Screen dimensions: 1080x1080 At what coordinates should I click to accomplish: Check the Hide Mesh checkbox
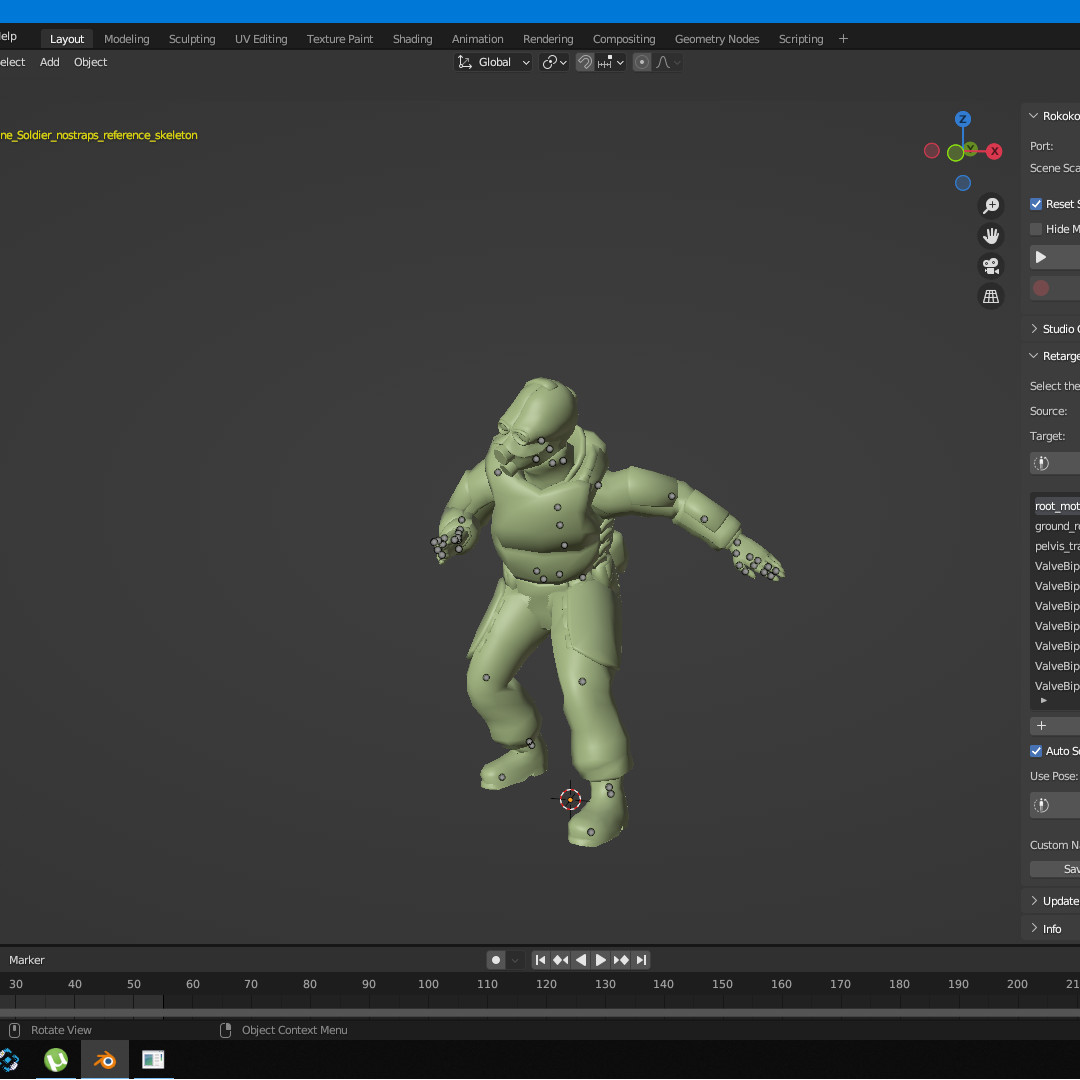coord(1036,228)
